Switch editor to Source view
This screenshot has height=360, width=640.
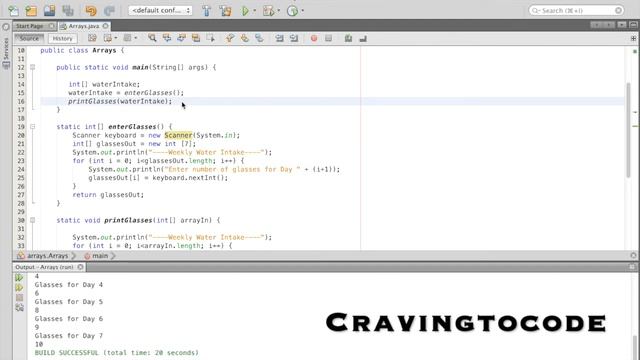[29, 38]
